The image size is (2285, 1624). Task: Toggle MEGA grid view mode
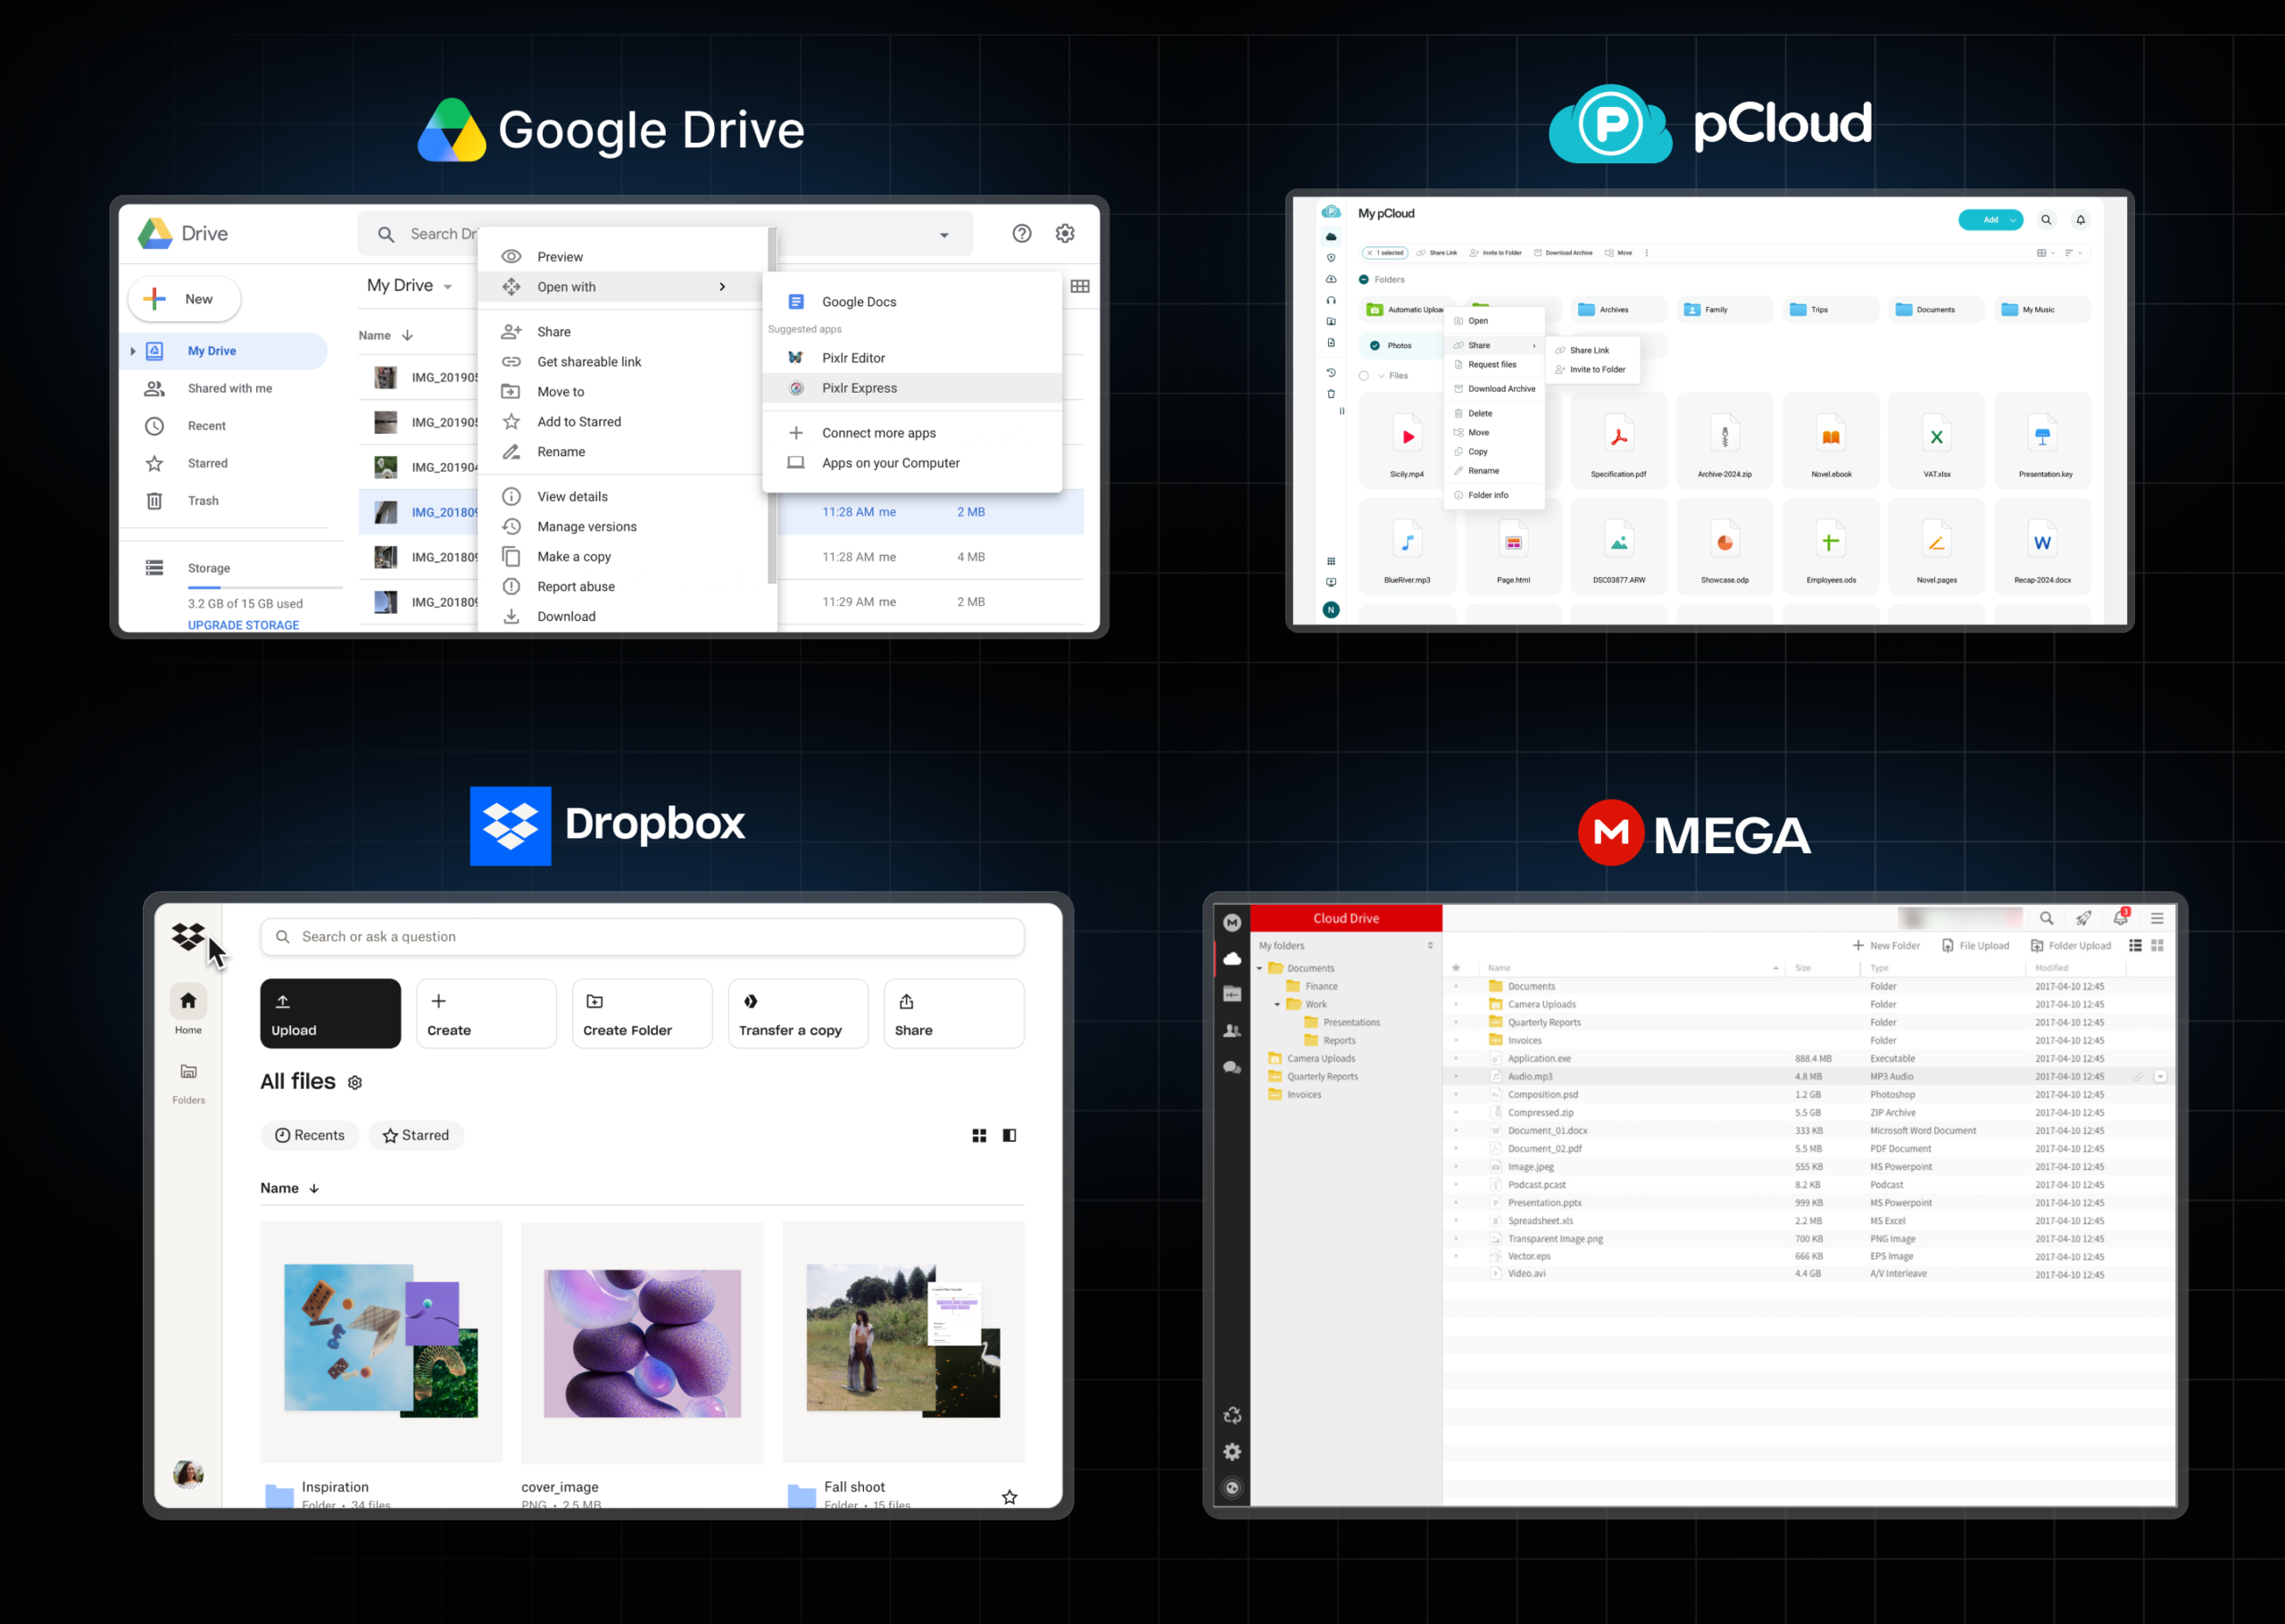tap(2157, 946)
